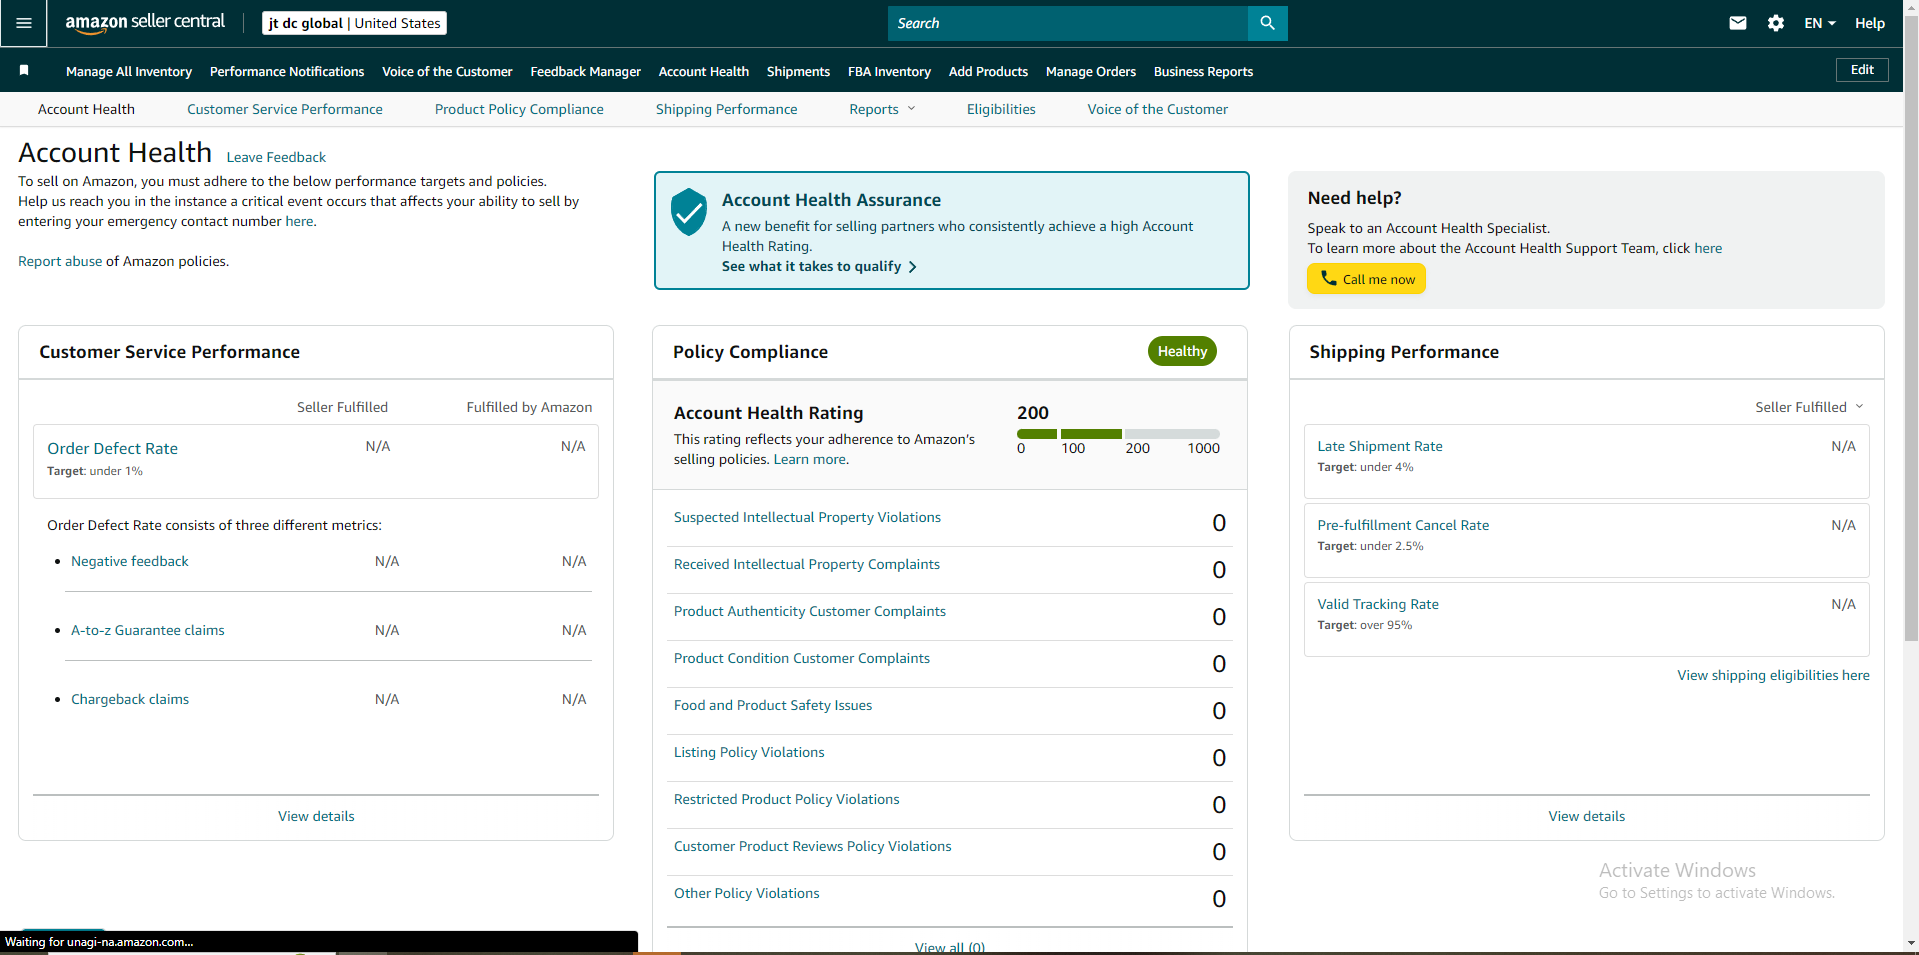Open the jt dc global marketplace switcher
The height and width of the screenshot is (955, 1919).
pyautogui.click(x=354, y=23)
